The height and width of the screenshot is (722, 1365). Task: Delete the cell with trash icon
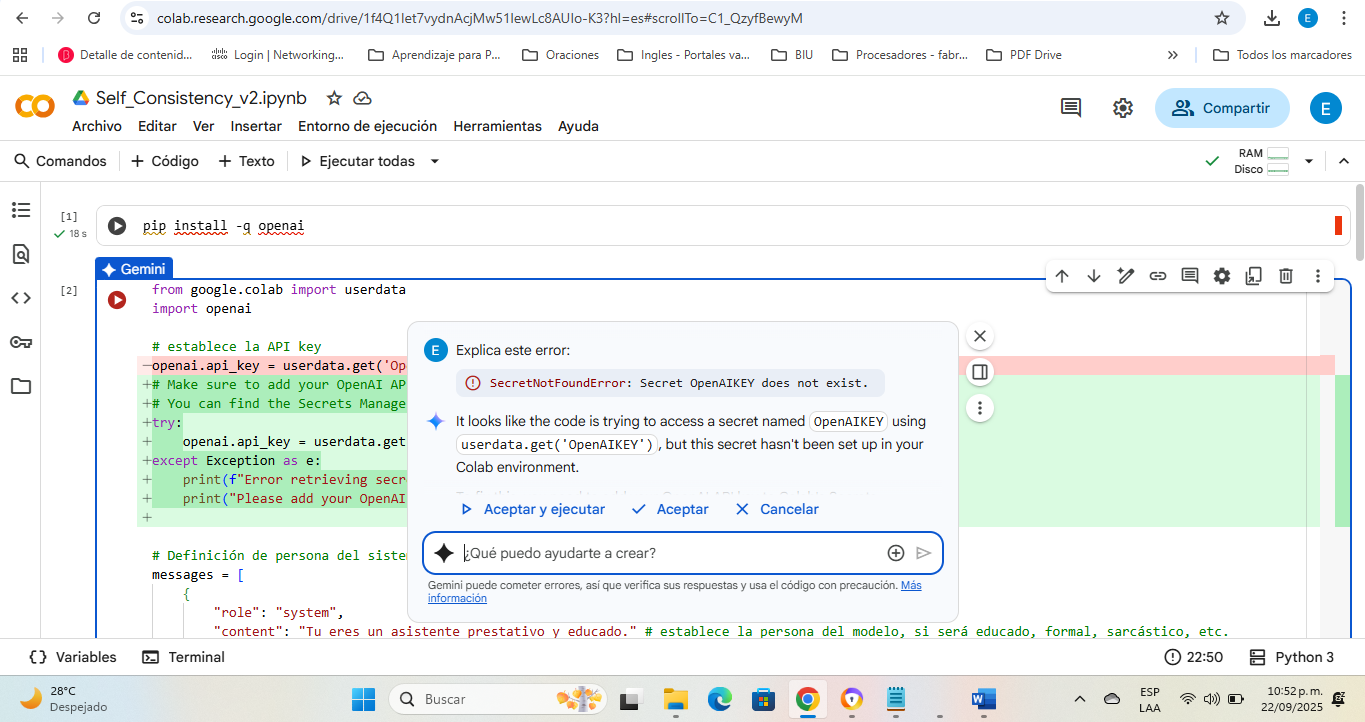(1286, 276)
